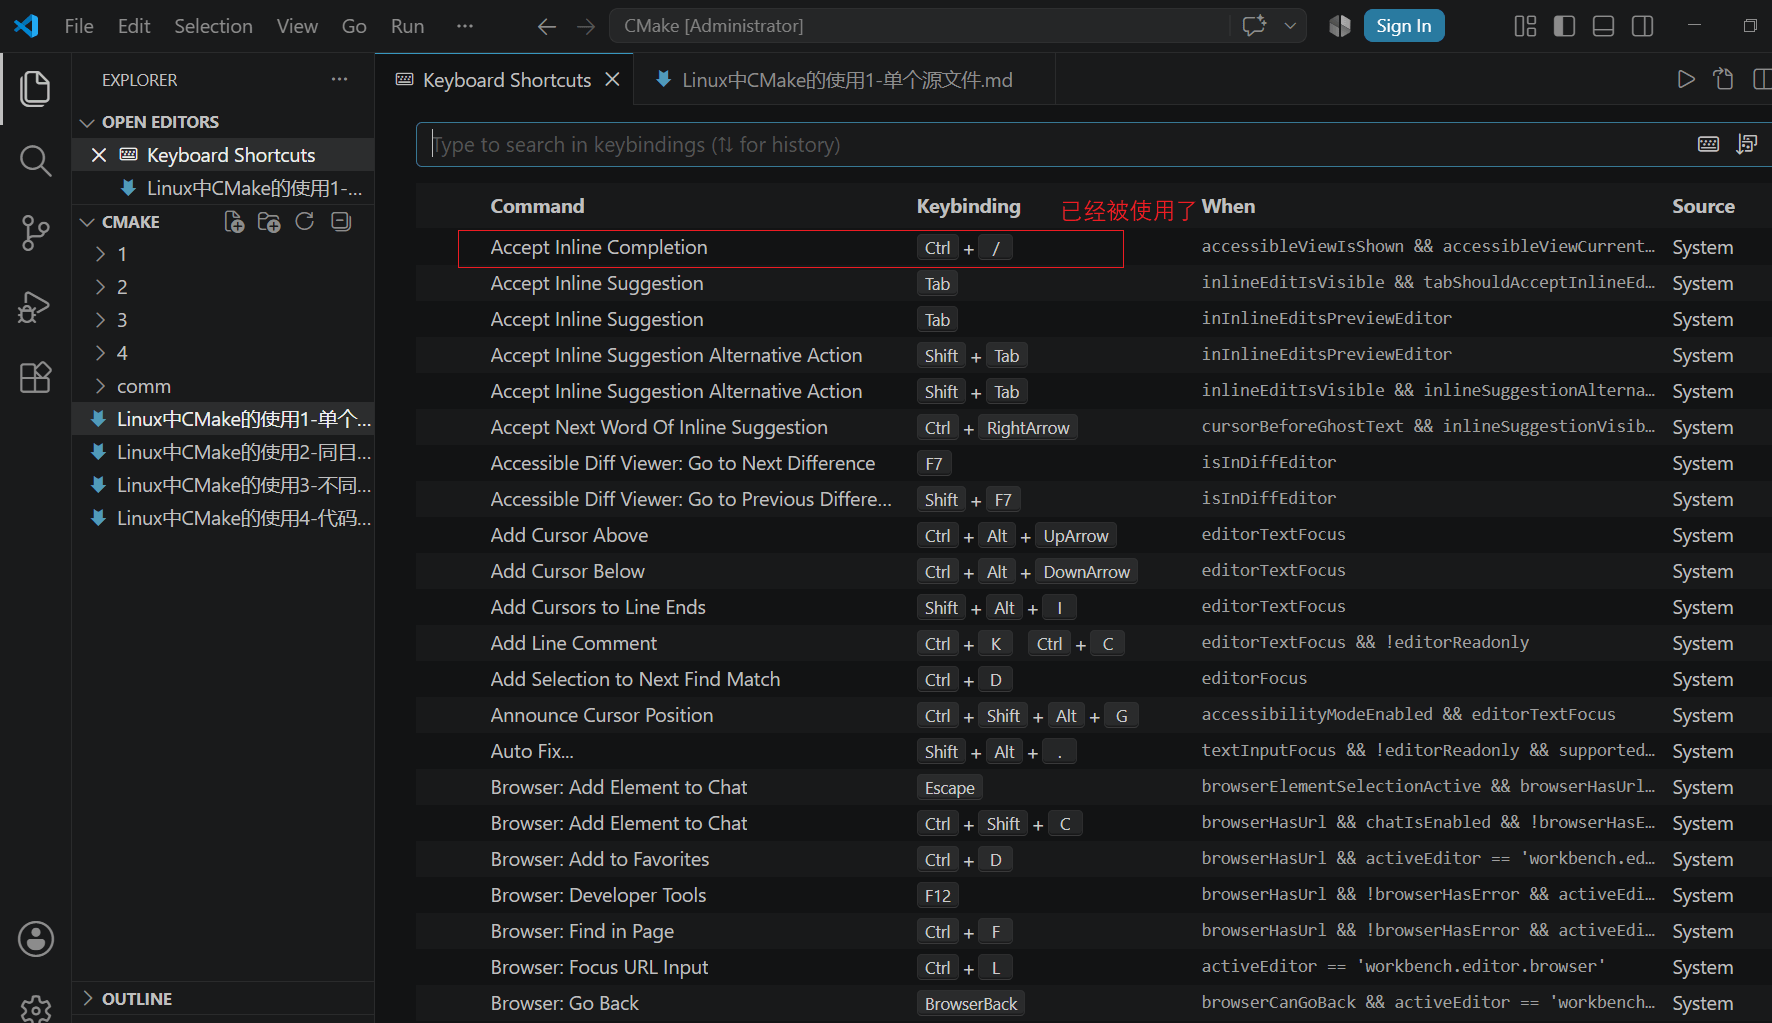Open the Extensions view
Viewport: 1772px width, 1023px height.
pos(35,378)
